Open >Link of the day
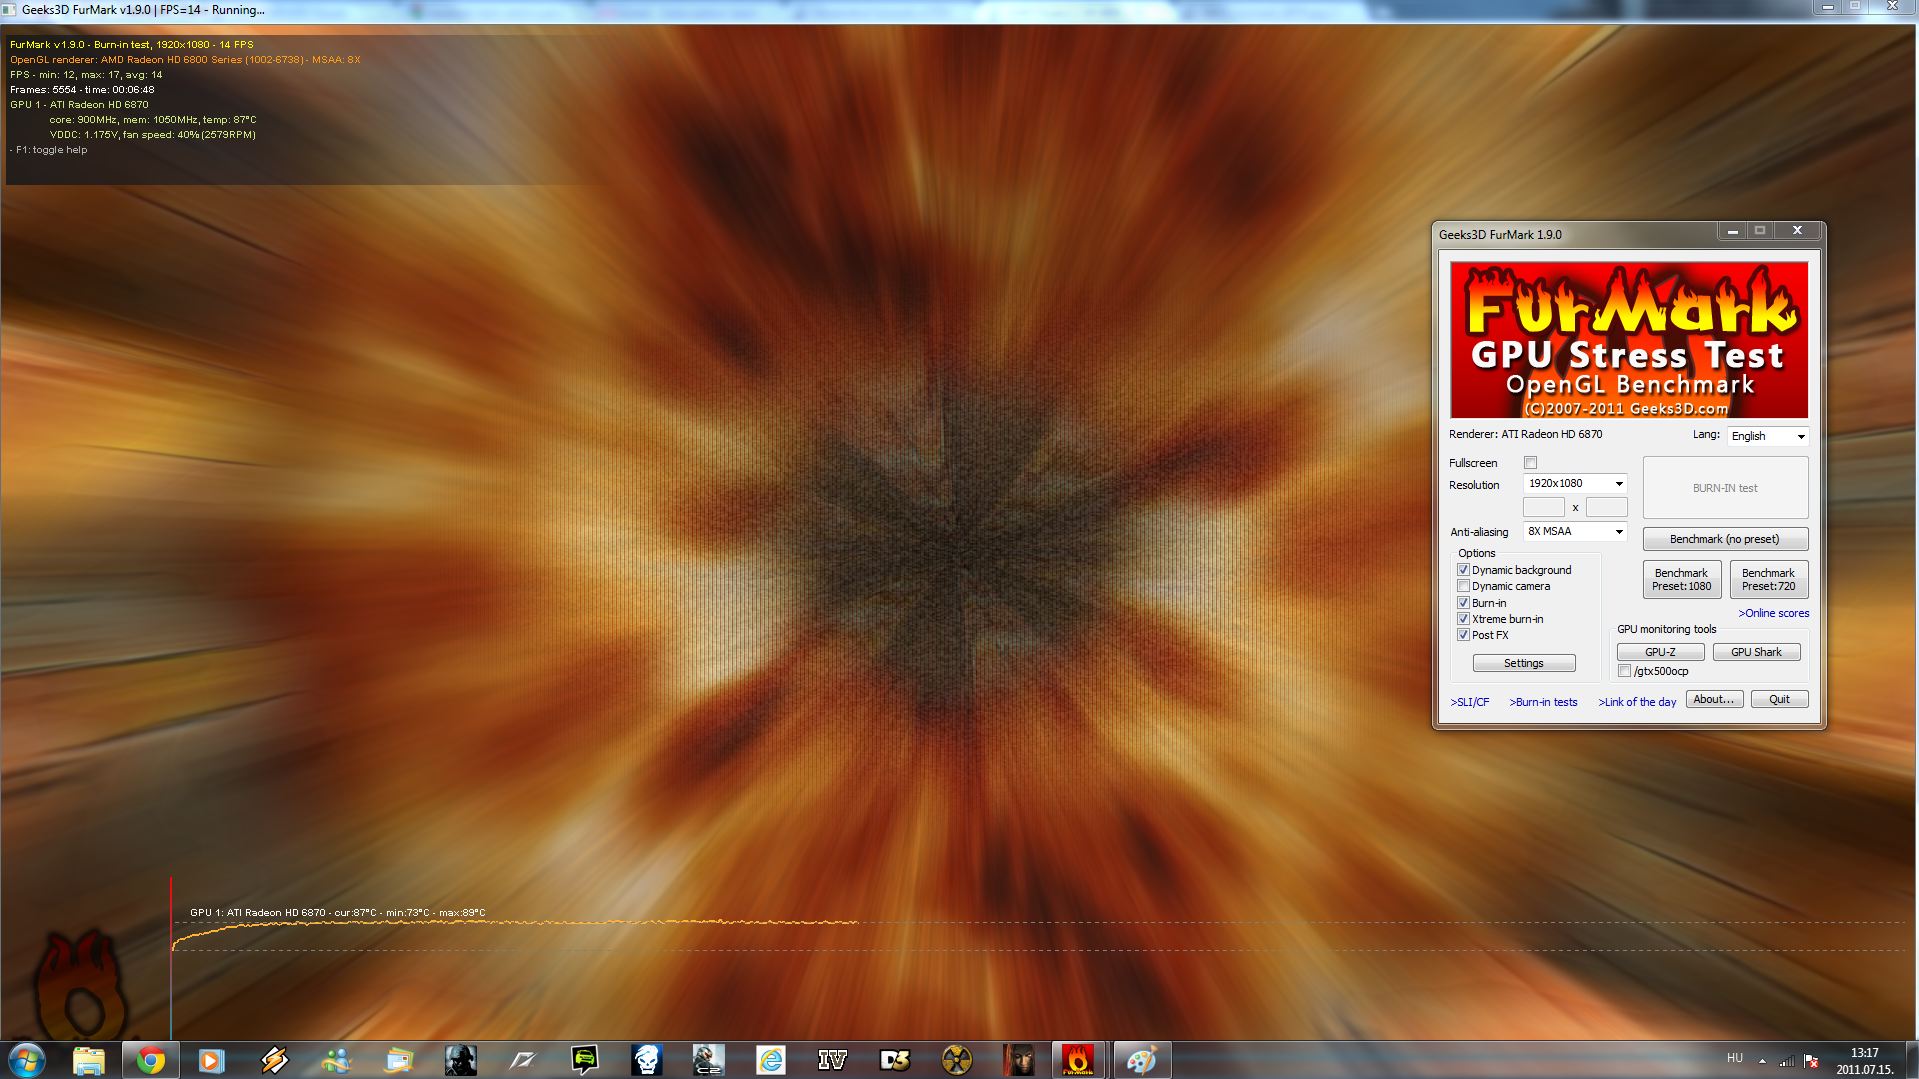The image size is (1919, 1079). tap(1637, 702)
